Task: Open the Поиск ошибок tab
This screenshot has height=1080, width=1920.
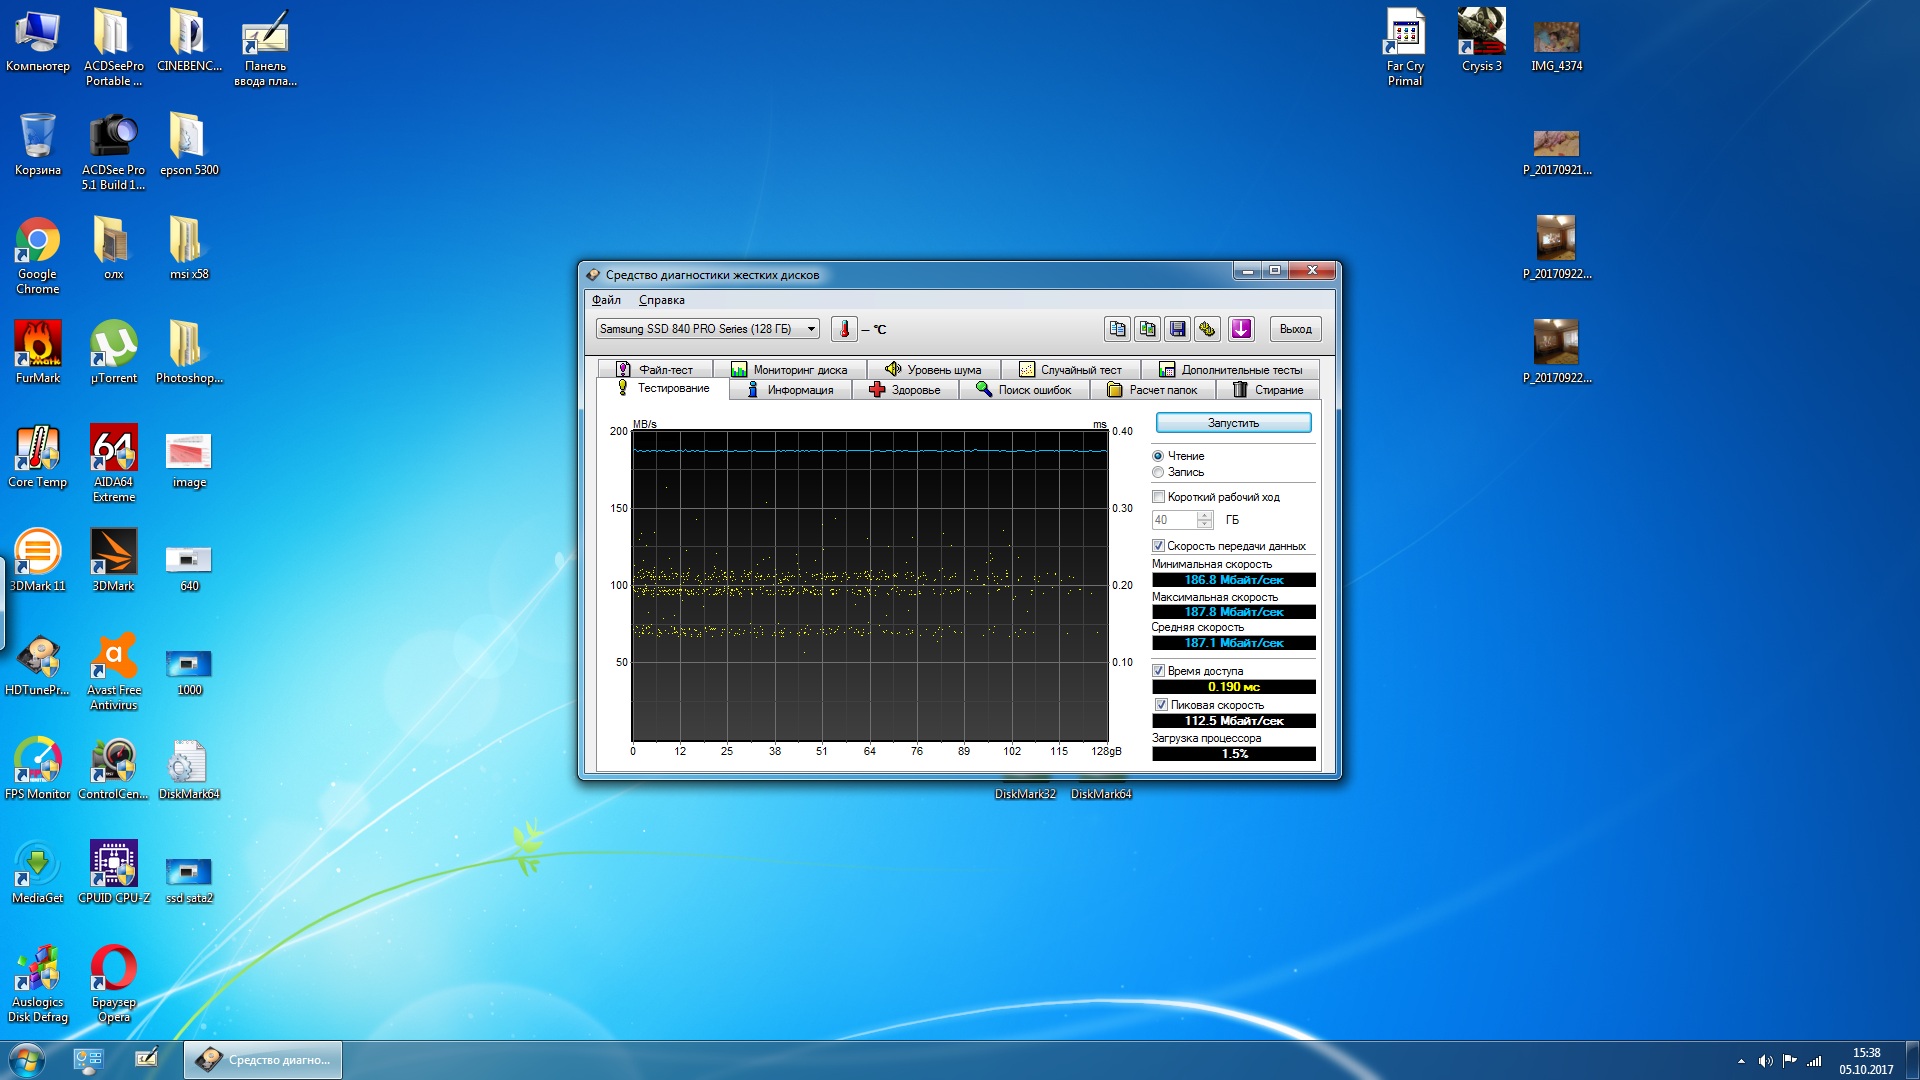Action: pos(1024,390)
